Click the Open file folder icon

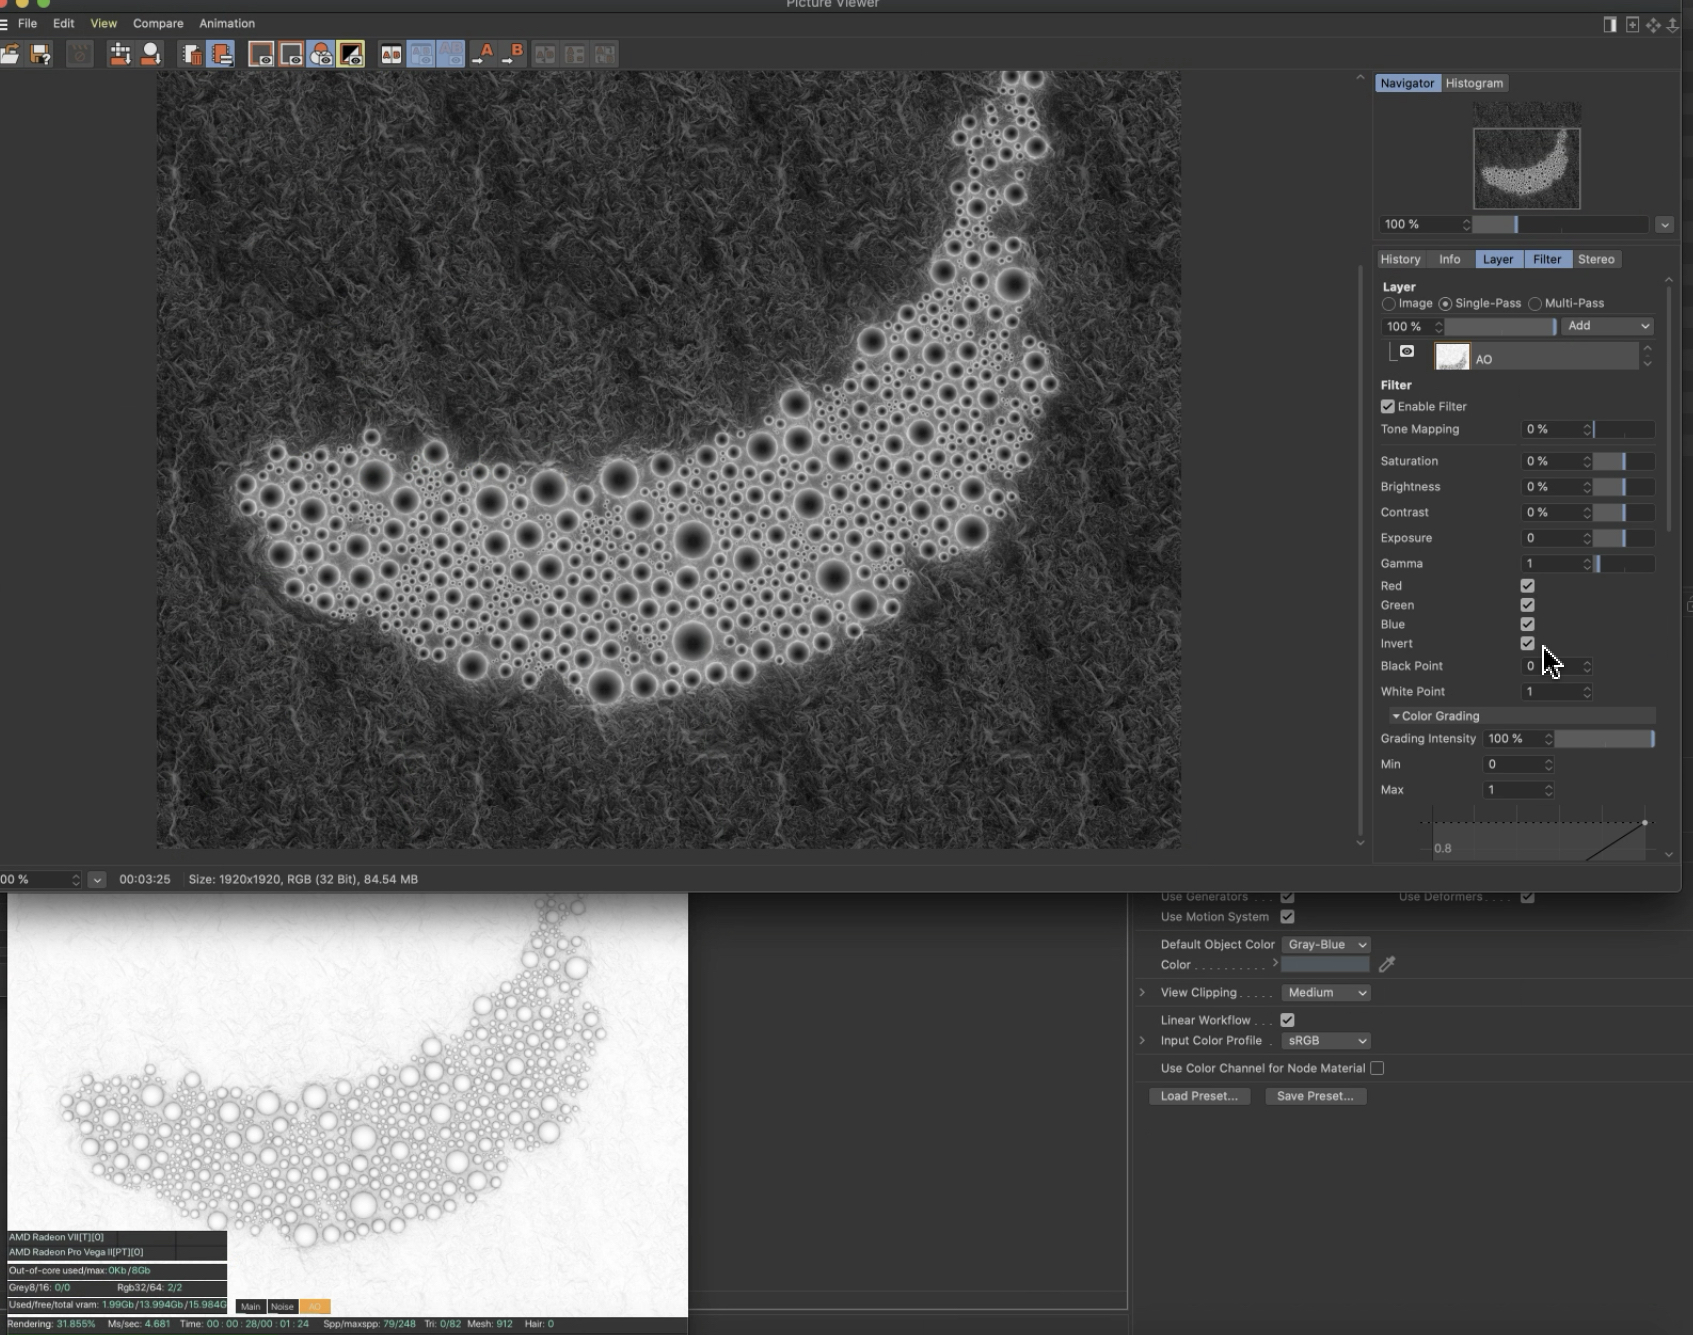click(10, 54)
